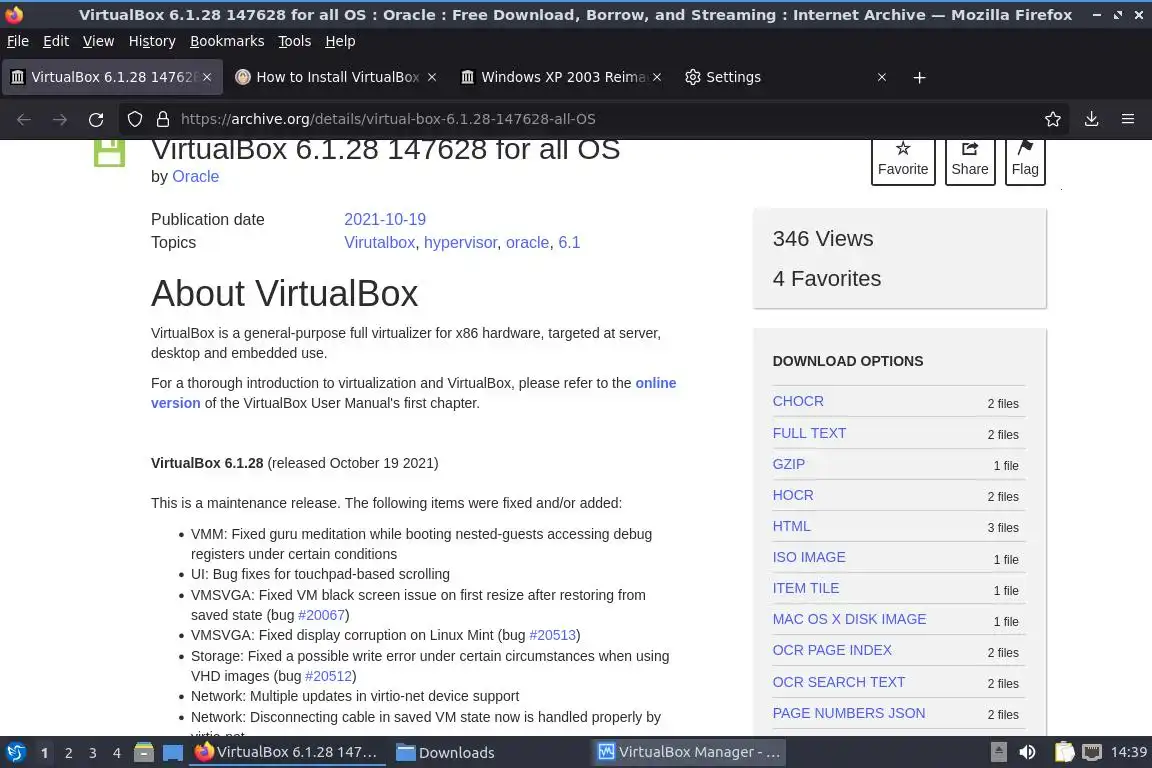Open the volume control in system tray
This screenshot has height=768, width=1152.
1027,752
